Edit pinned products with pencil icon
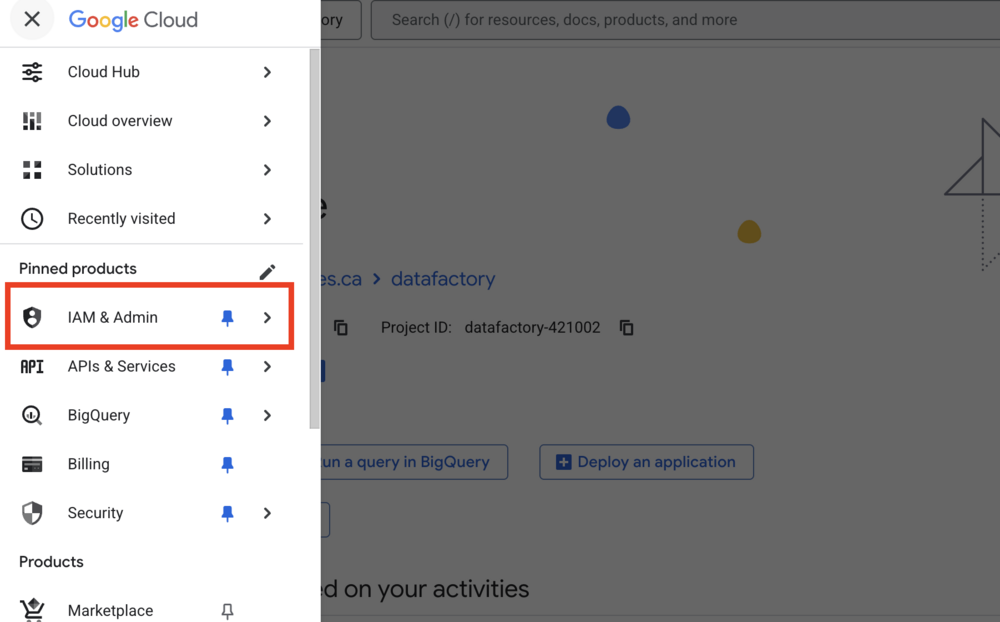The width and height of the screenshot is (1000, 622). tap(267, 272)
